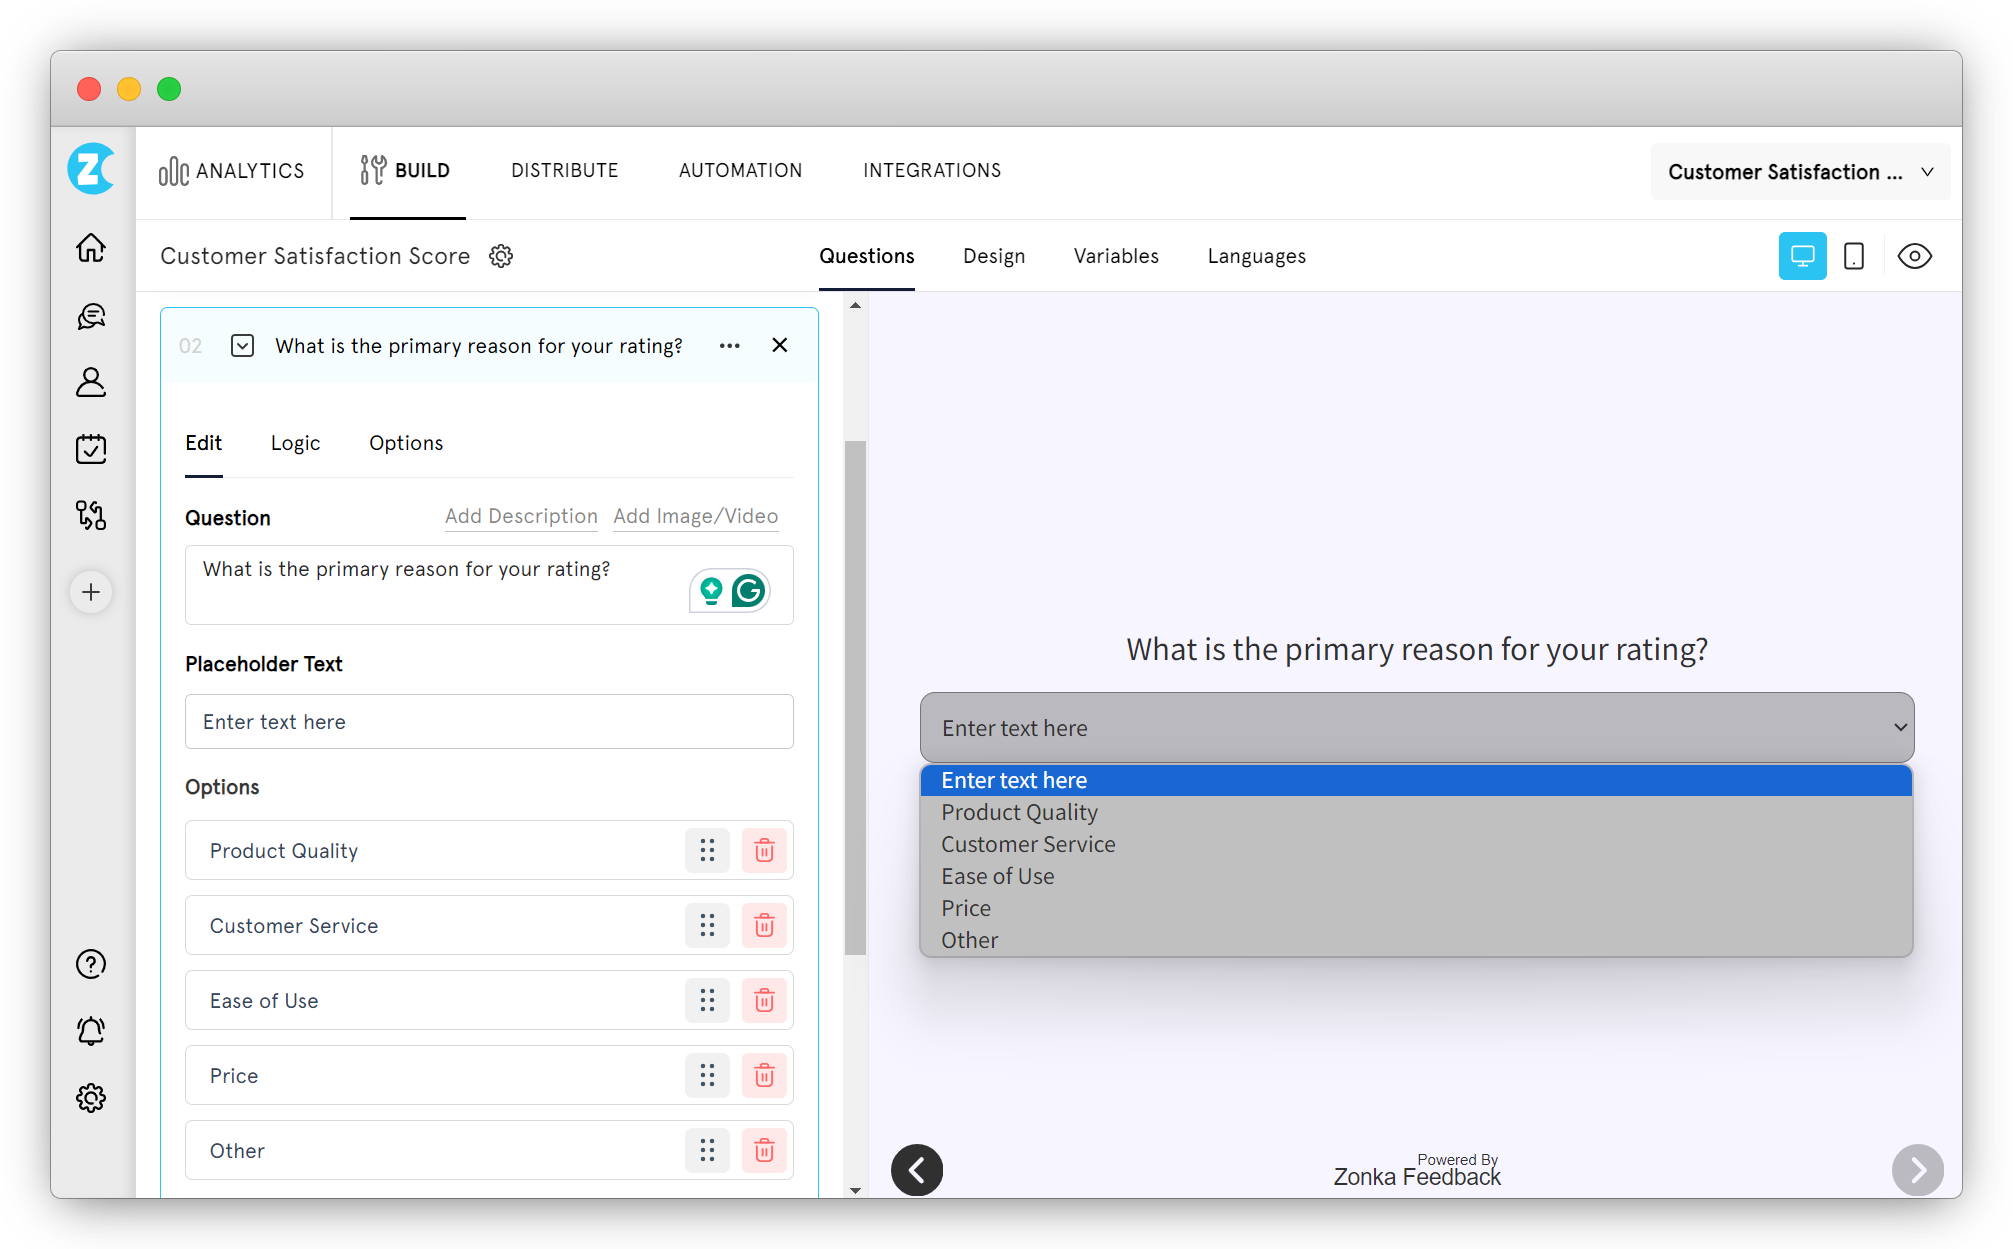Select Price option from dropdown preview
The width and height of the screenshot is (2013, 1249).
963,907
